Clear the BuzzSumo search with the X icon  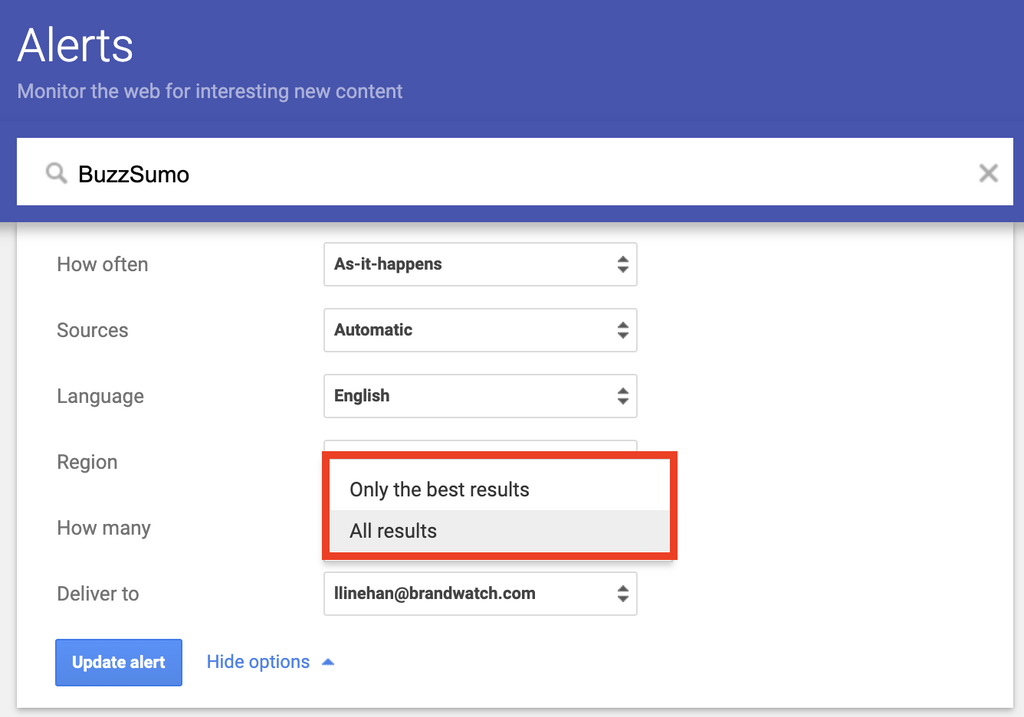point(988,173)
